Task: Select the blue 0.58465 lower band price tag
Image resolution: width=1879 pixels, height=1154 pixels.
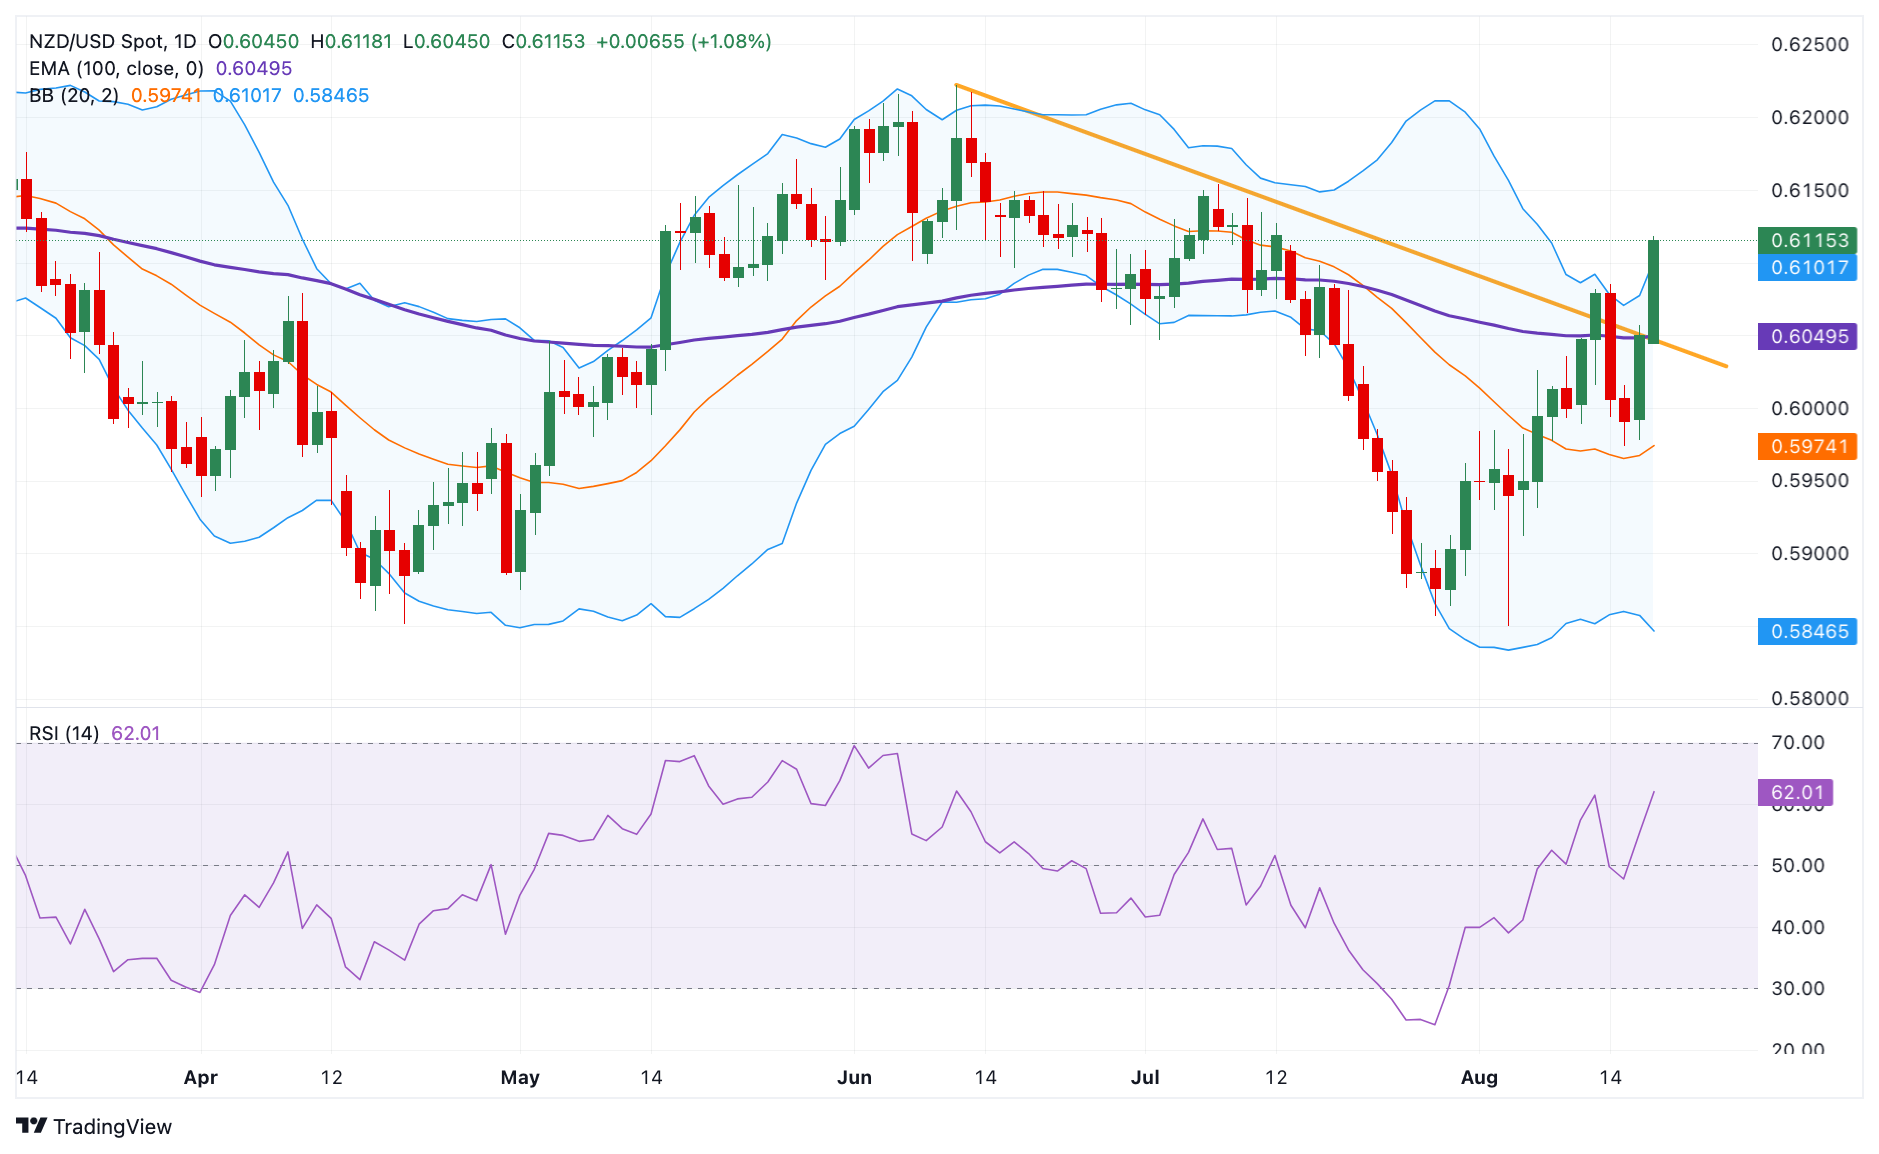Action: [x=1807, y=631]
